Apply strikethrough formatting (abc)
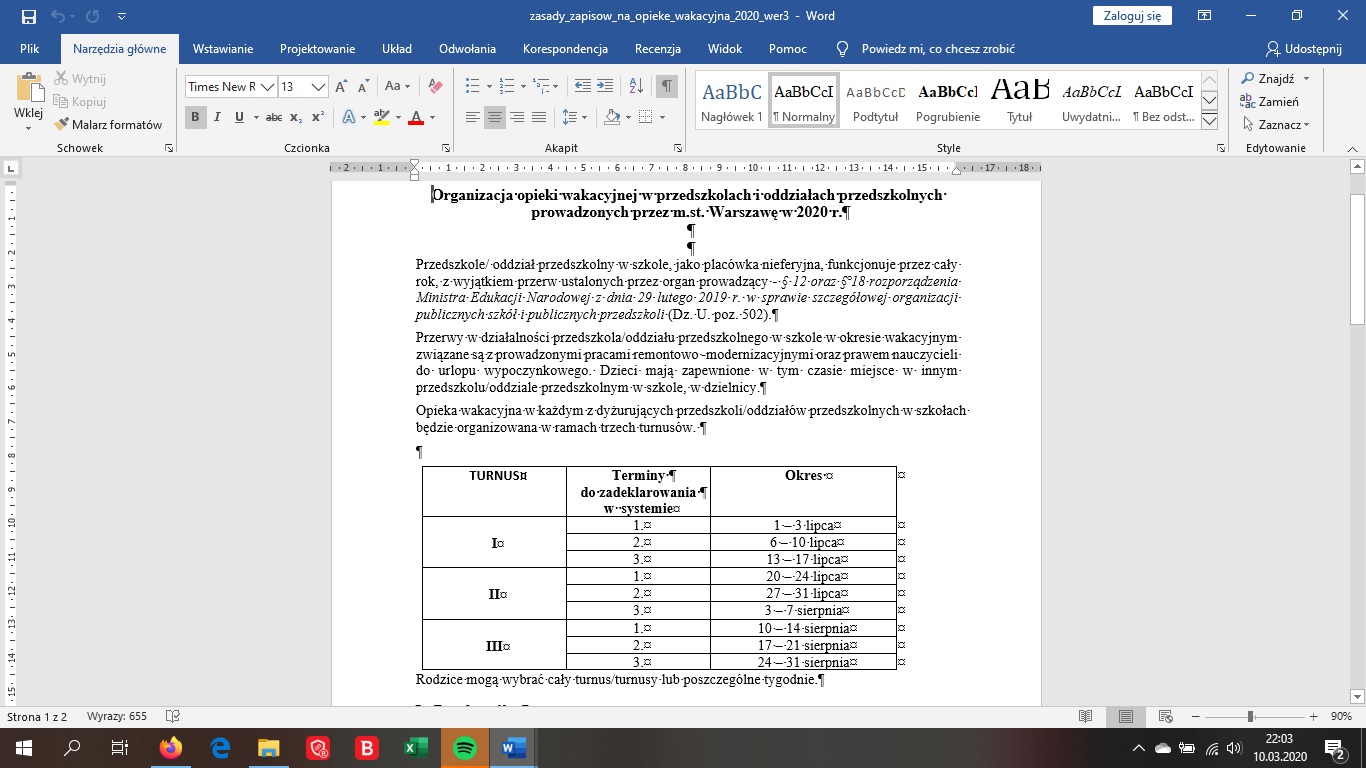1366x768 pixels. click(273, 117)
